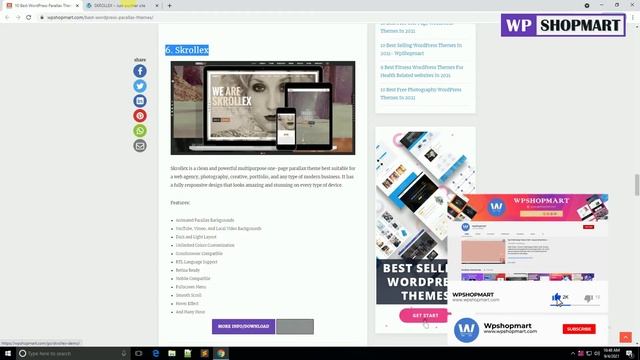Share the article via WhatsApp
Image resolution: width=640 pixels, height=360 pixels.
[x=140, y=131]
